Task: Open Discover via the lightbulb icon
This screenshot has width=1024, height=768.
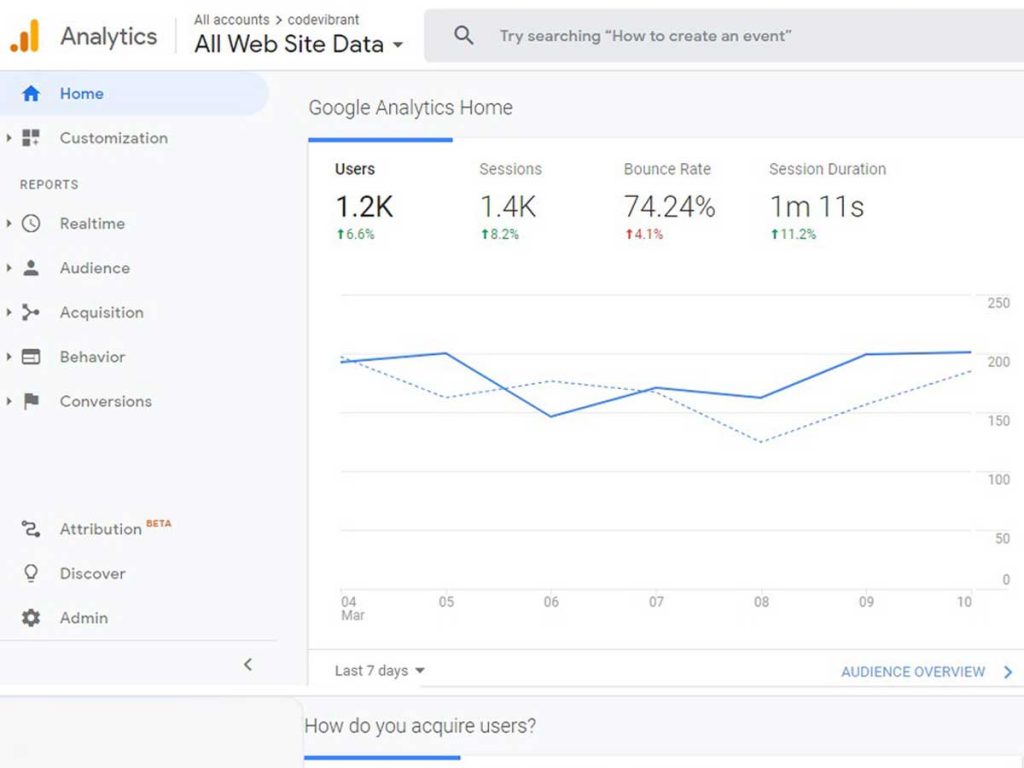Action: point(32,573)
